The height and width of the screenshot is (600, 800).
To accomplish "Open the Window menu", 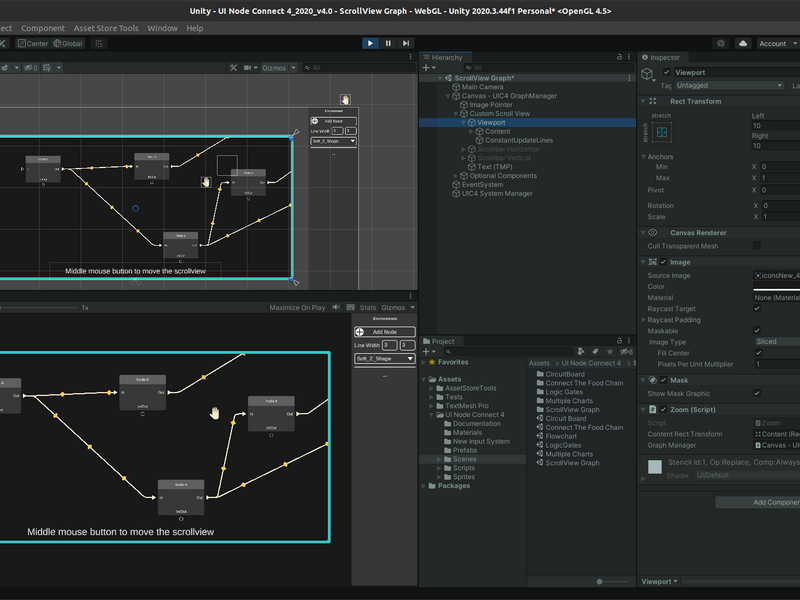I will 163,28.
